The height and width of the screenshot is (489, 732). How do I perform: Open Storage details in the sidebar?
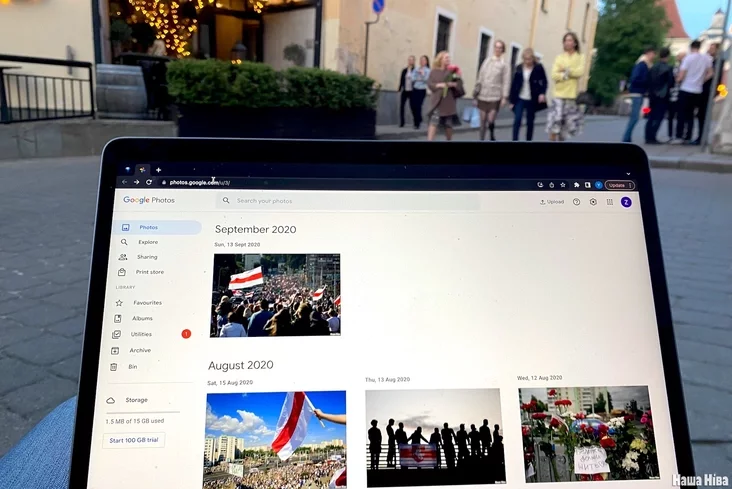(x=136, y=400)
